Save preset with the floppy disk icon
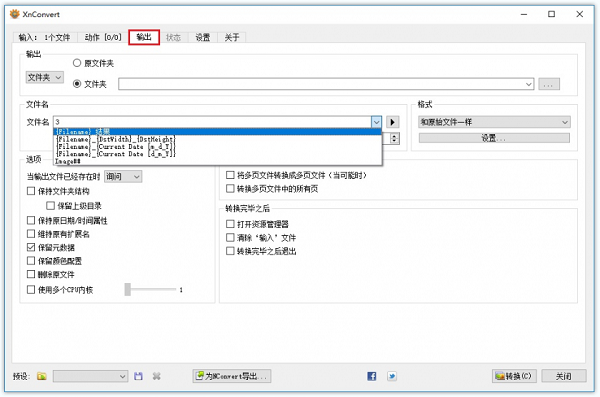The height and width of the screenshot is (397, 600). point(138,376)
